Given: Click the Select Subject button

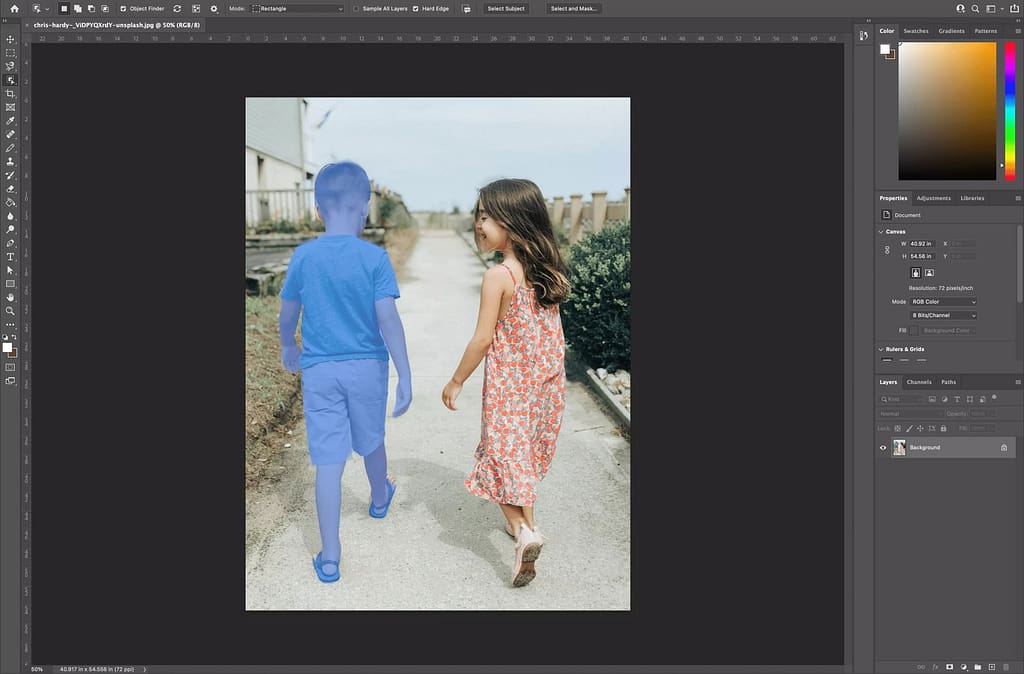Looking at the screenshot, I should pyautogui.click(x=505, y=8).
